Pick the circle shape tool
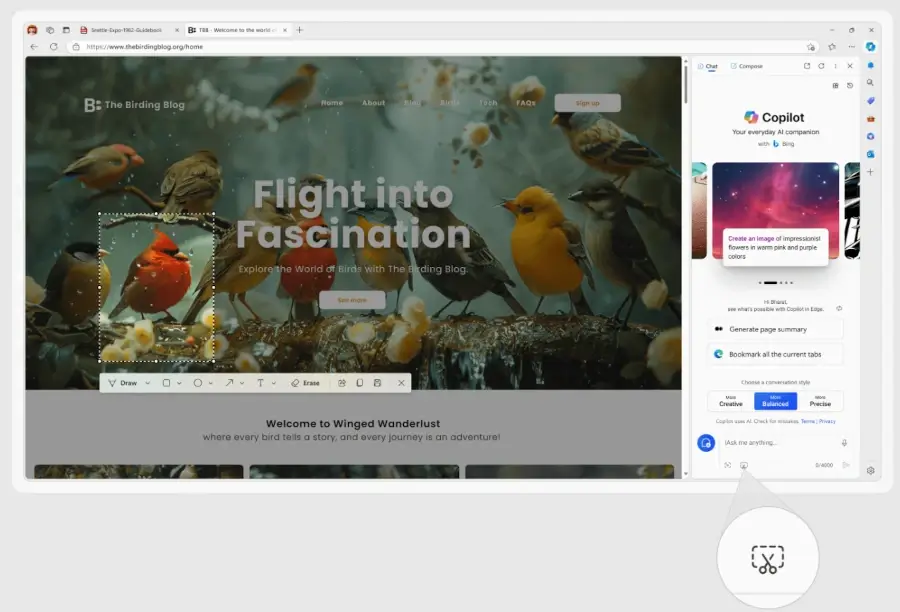The width and height of the screenshot is (900, 612). click(x=197, y=383)
